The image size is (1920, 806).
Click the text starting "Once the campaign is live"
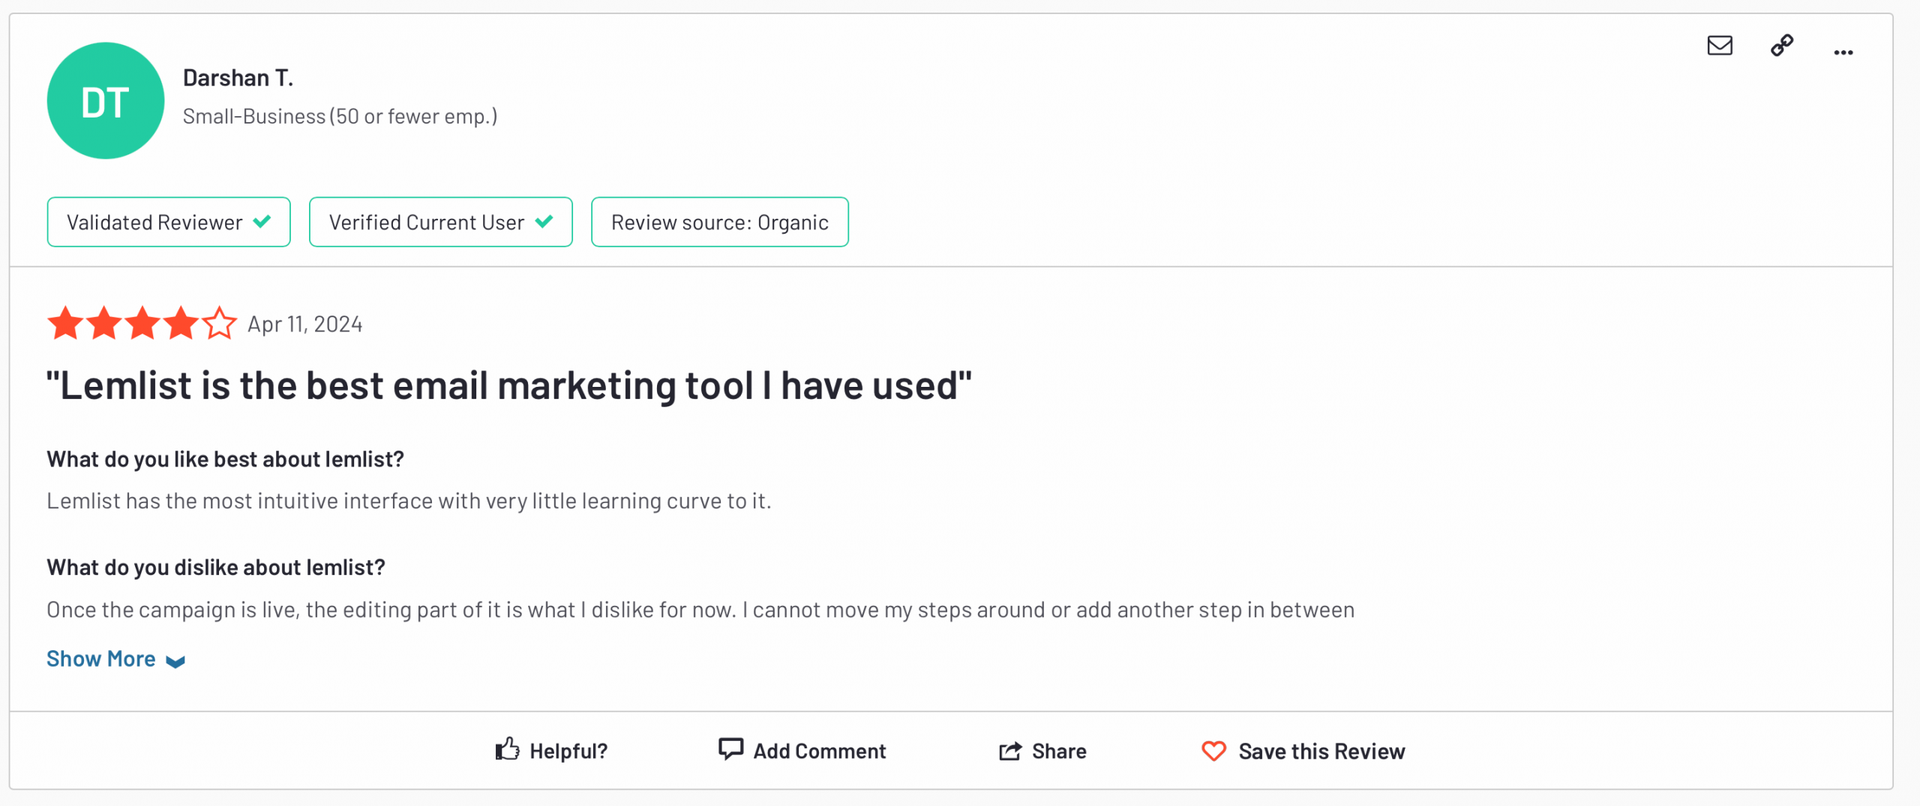coord(700,610)
